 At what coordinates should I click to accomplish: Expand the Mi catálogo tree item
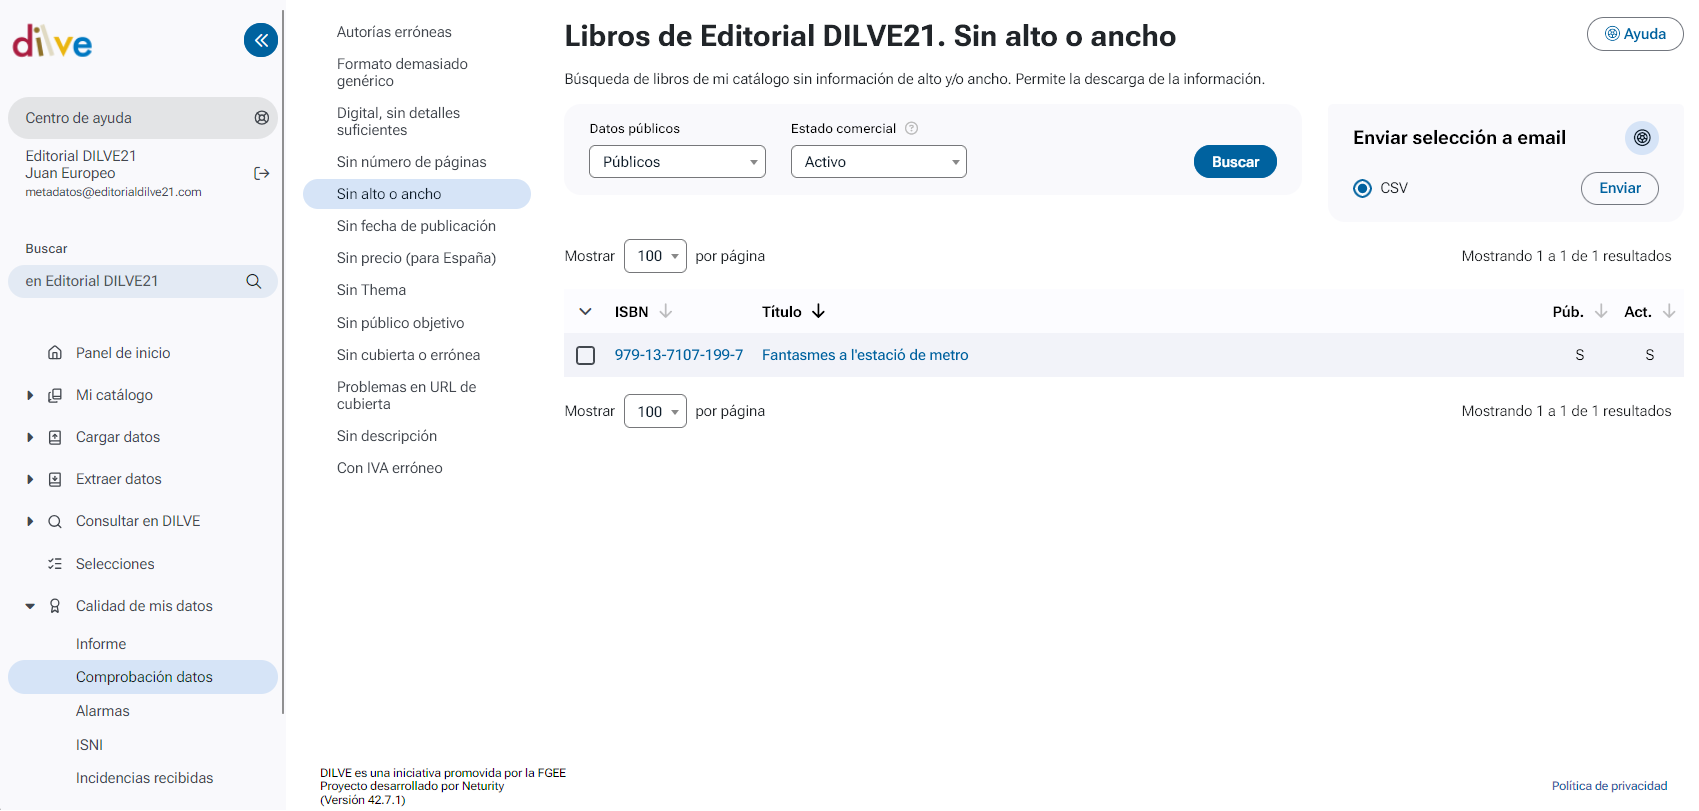pos(30,396)
